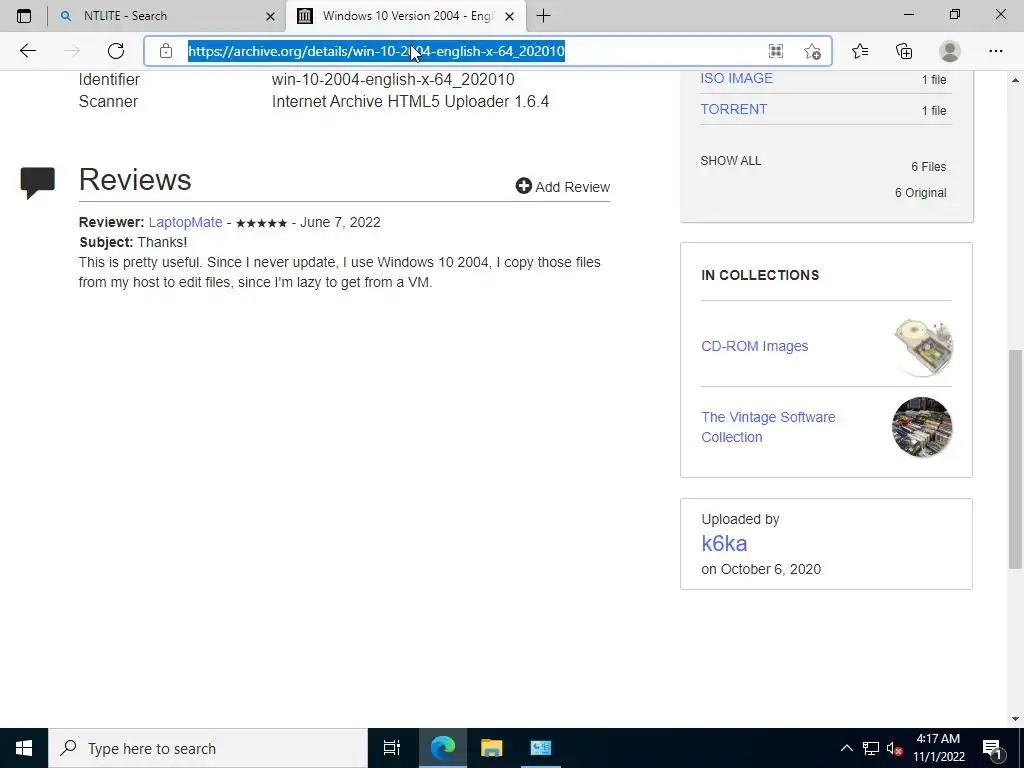Open Task View on the taskbar
This screenshot has height=768, width=1024.
click(x=391, y=748)
